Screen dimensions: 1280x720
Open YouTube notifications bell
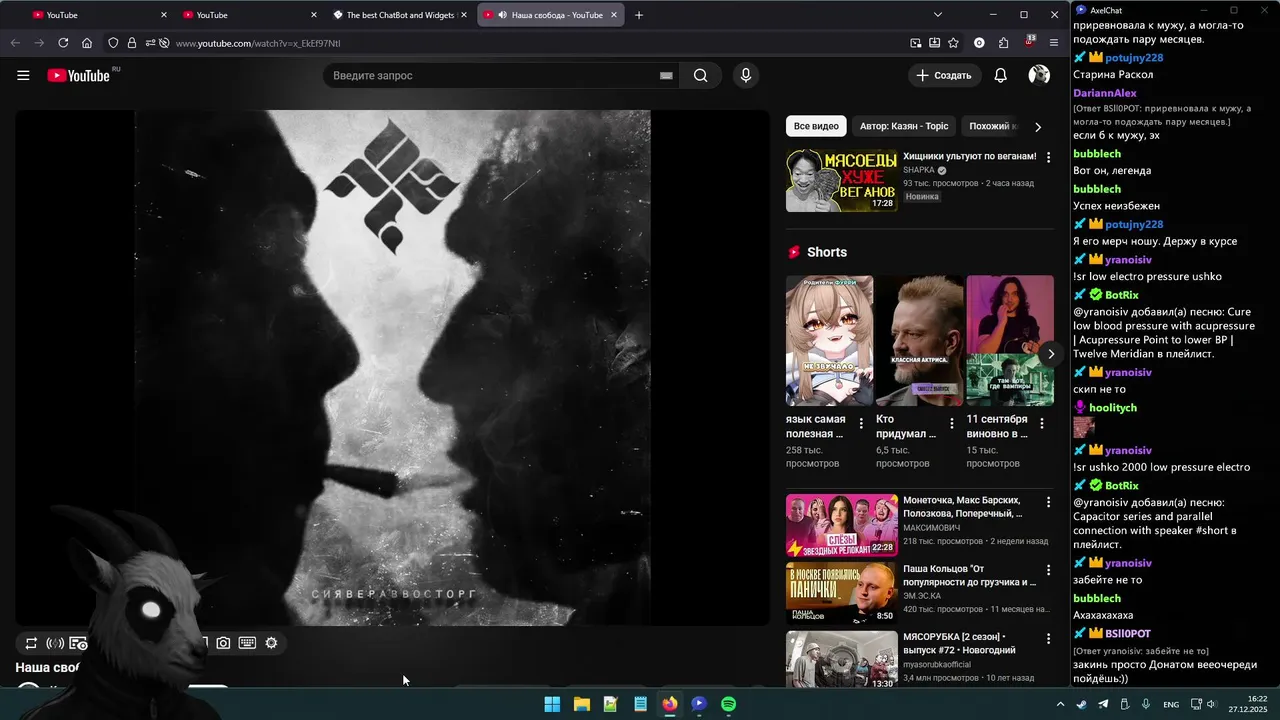[1000, 75]
